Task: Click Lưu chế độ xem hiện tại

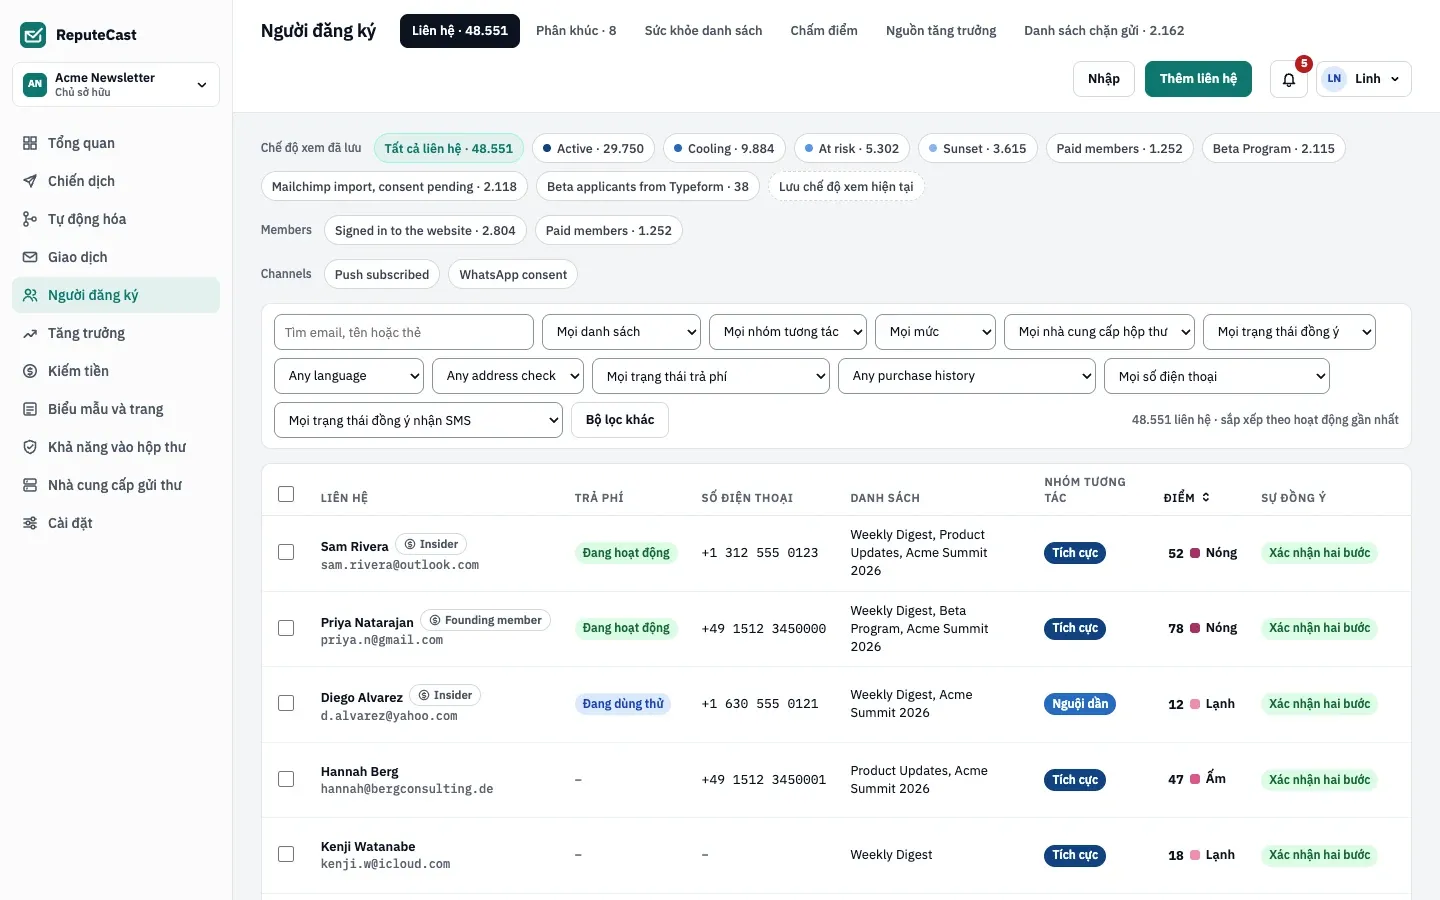Action: click(x=846, y=187)
